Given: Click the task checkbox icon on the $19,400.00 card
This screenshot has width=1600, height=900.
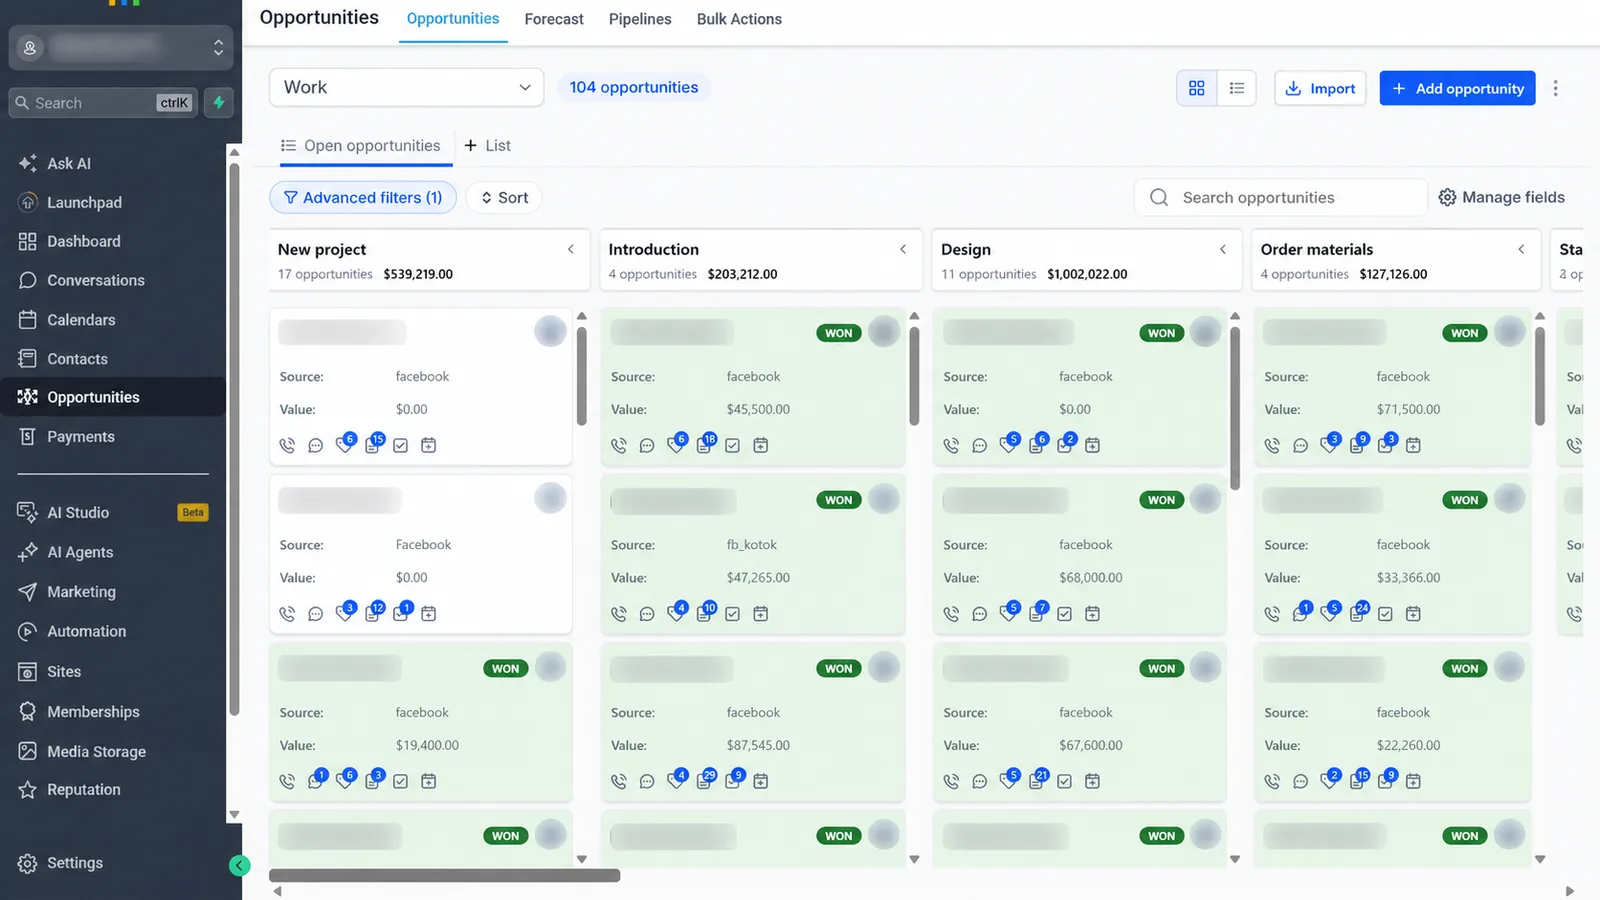Looking at the screenshot, I should click(x=400, y=781).
